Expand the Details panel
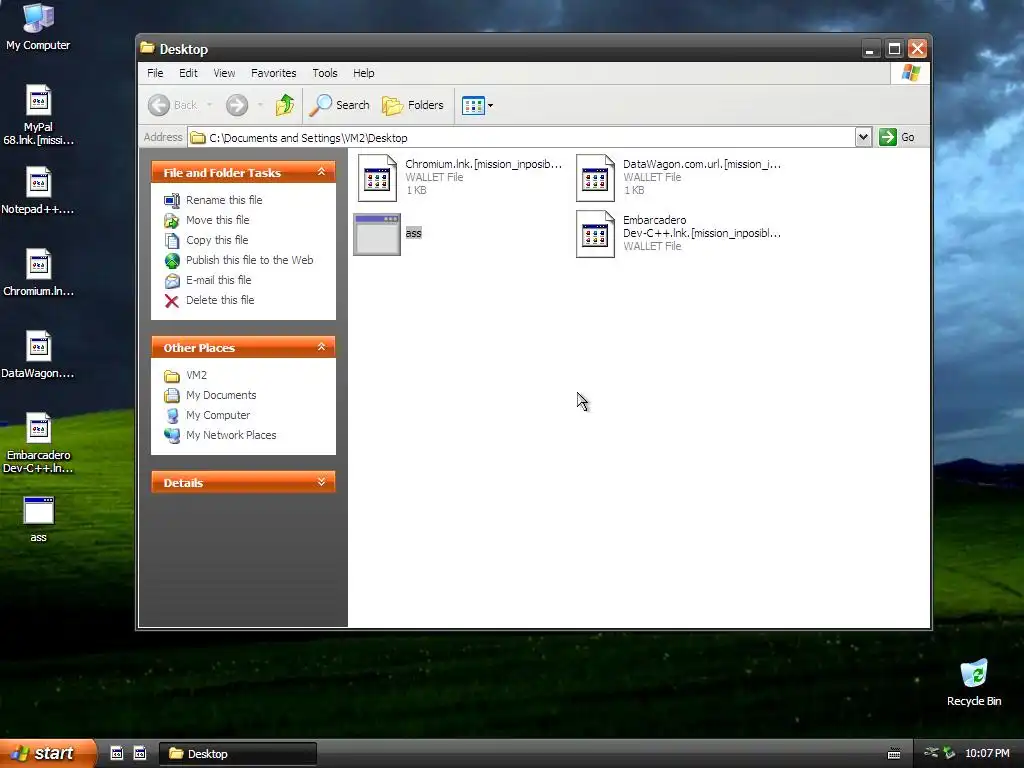1024x768 pixels. tap(321, 482)
